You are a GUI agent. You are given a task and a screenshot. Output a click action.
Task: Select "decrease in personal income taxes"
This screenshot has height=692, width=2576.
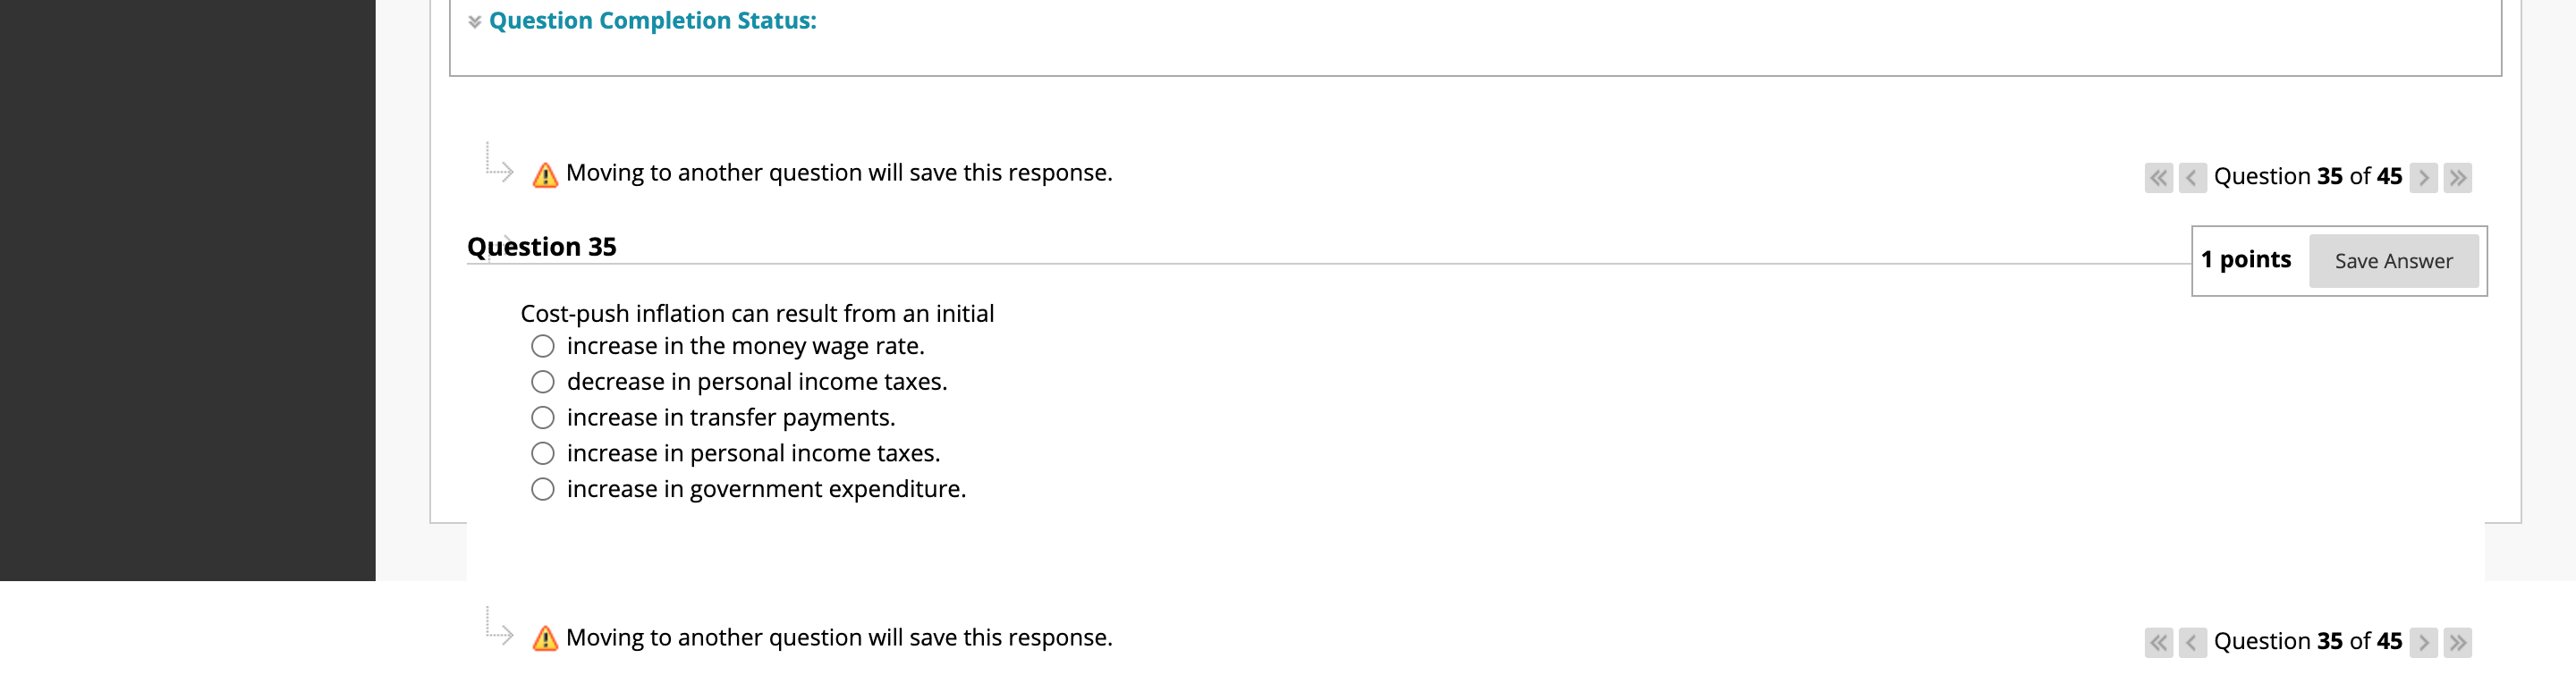[543, 382]
